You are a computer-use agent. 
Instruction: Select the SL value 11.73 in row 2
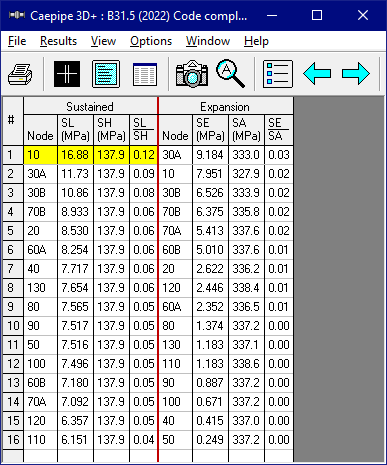[75, 174]
